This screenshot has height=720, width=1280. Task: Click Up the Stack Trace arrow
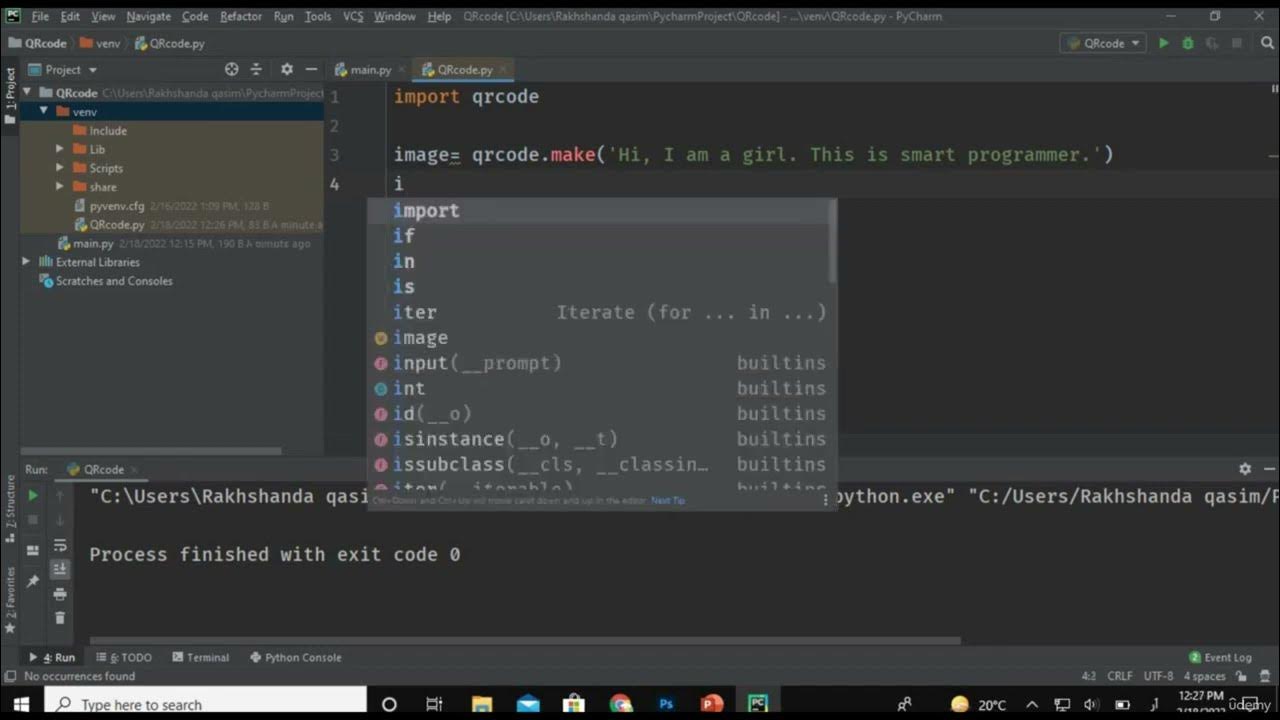(60, 495)
